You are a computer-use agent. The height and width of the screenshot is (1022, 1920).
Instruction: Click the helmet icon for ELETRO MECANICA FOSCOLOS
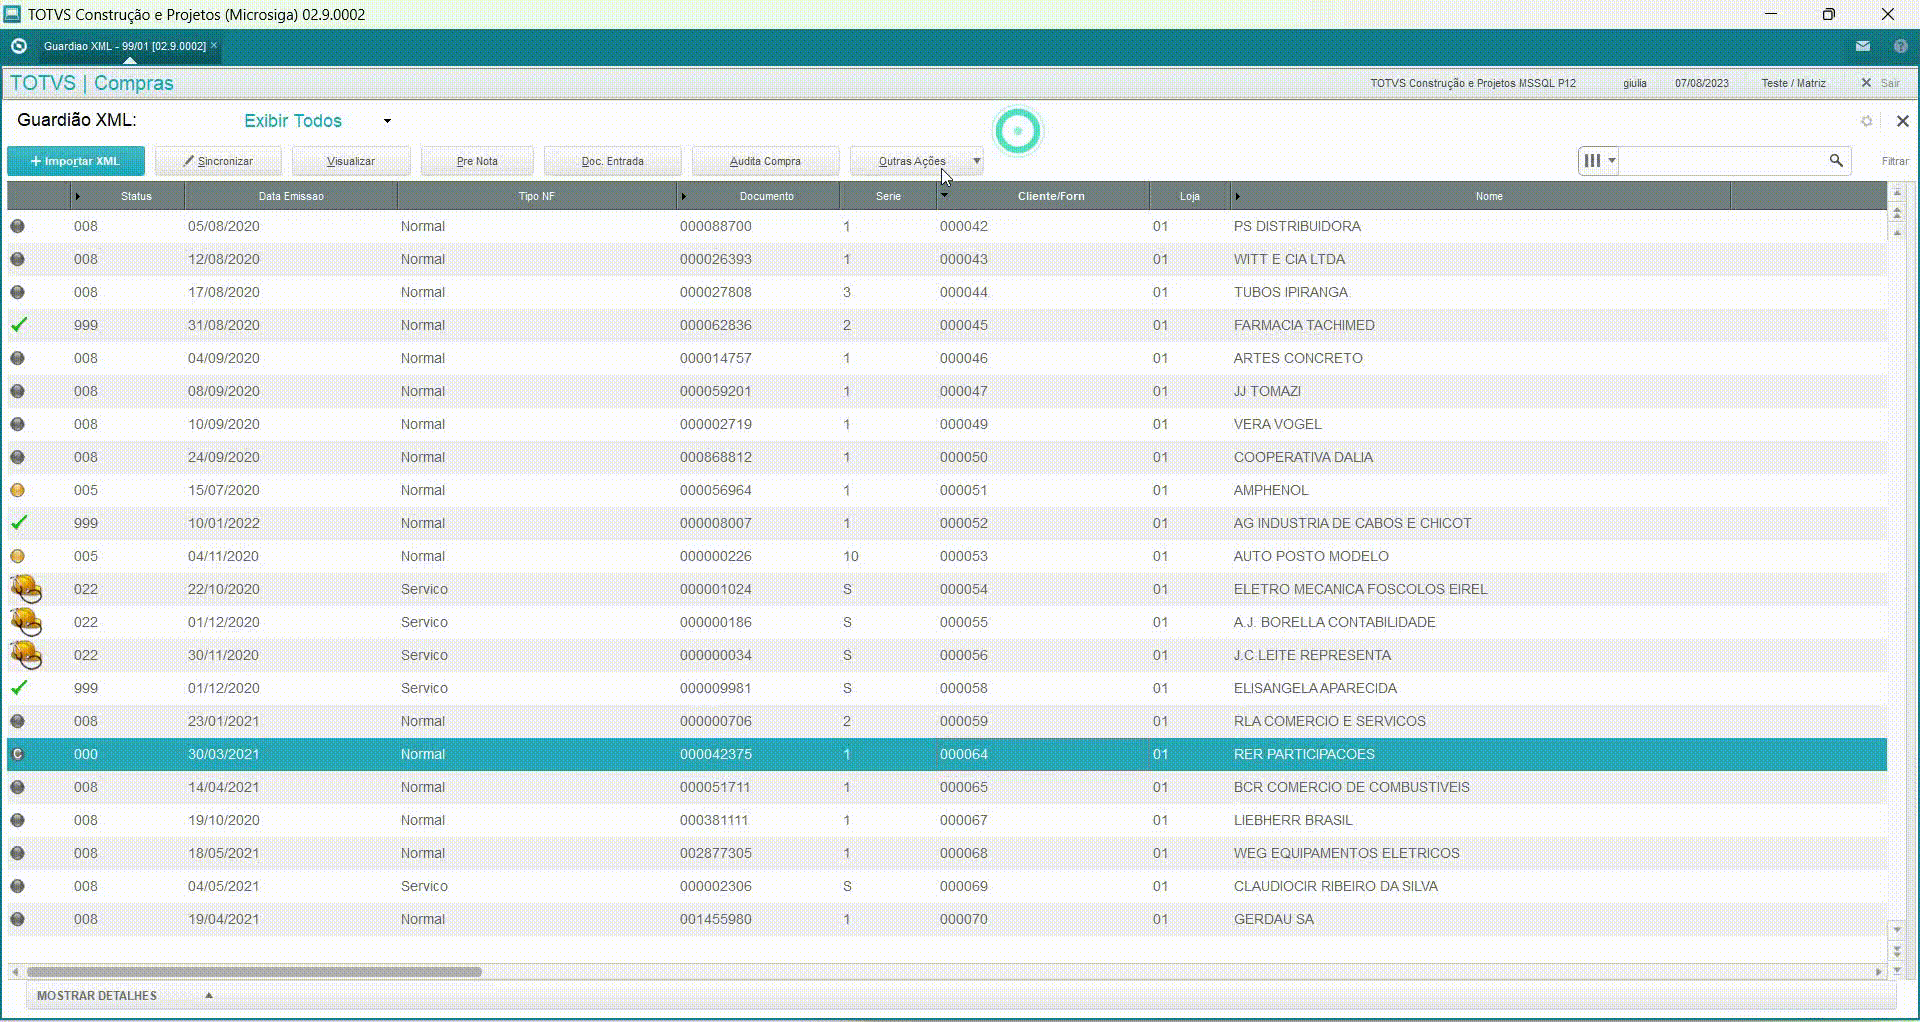(x=26, y=589)
